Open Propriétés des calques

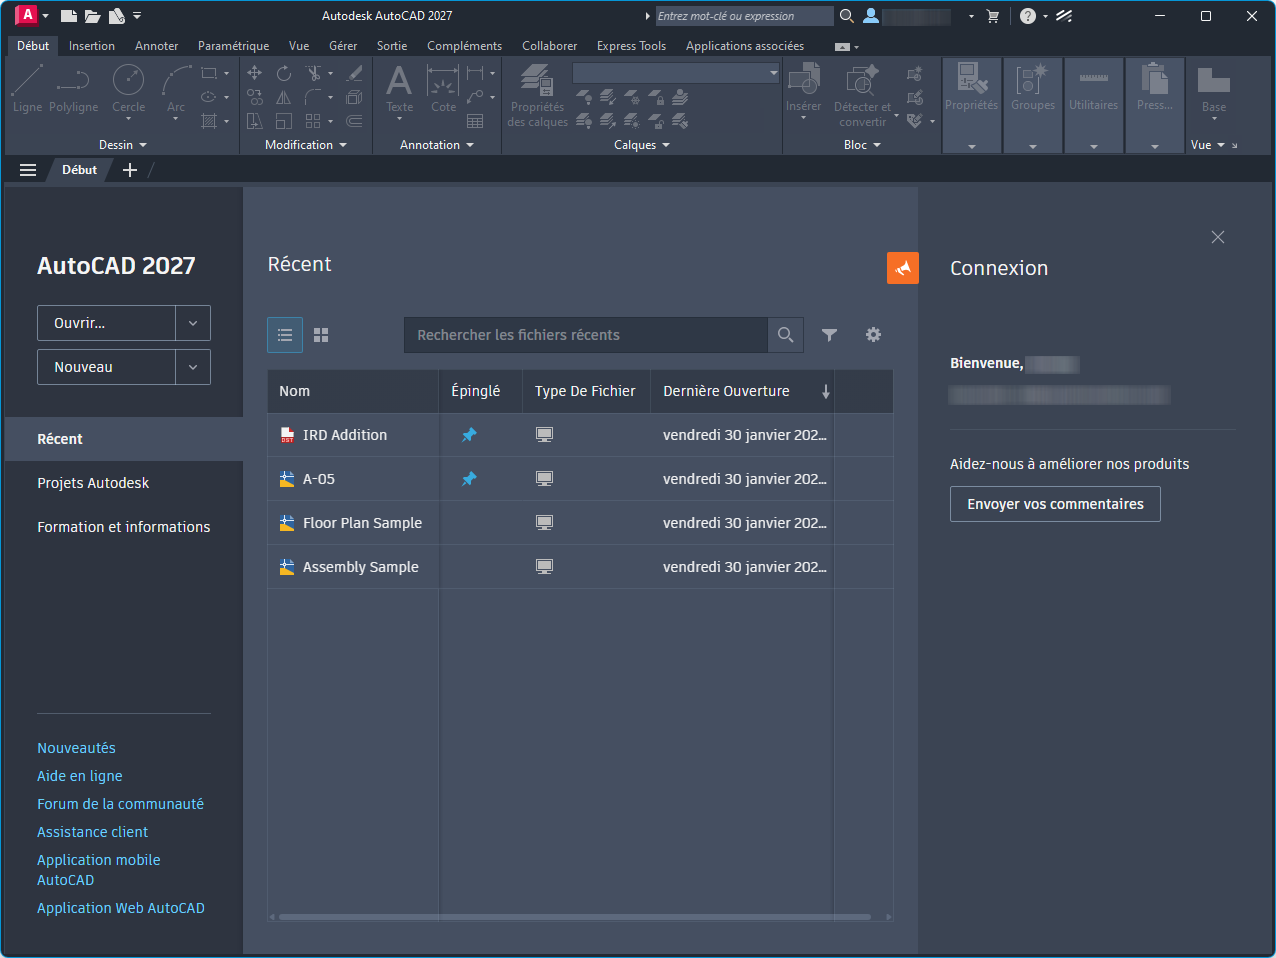537,96
